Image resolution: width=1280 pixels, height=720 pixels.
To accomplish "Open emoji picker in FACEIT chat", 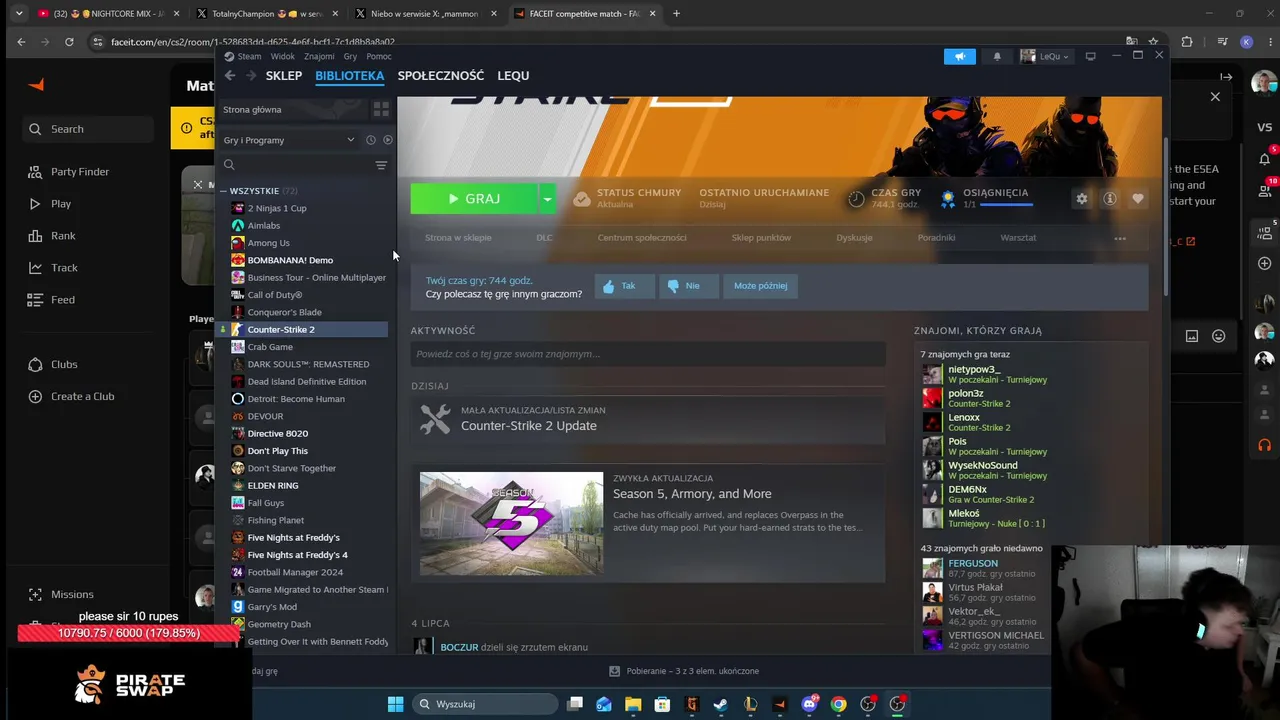I will 1219,336.
